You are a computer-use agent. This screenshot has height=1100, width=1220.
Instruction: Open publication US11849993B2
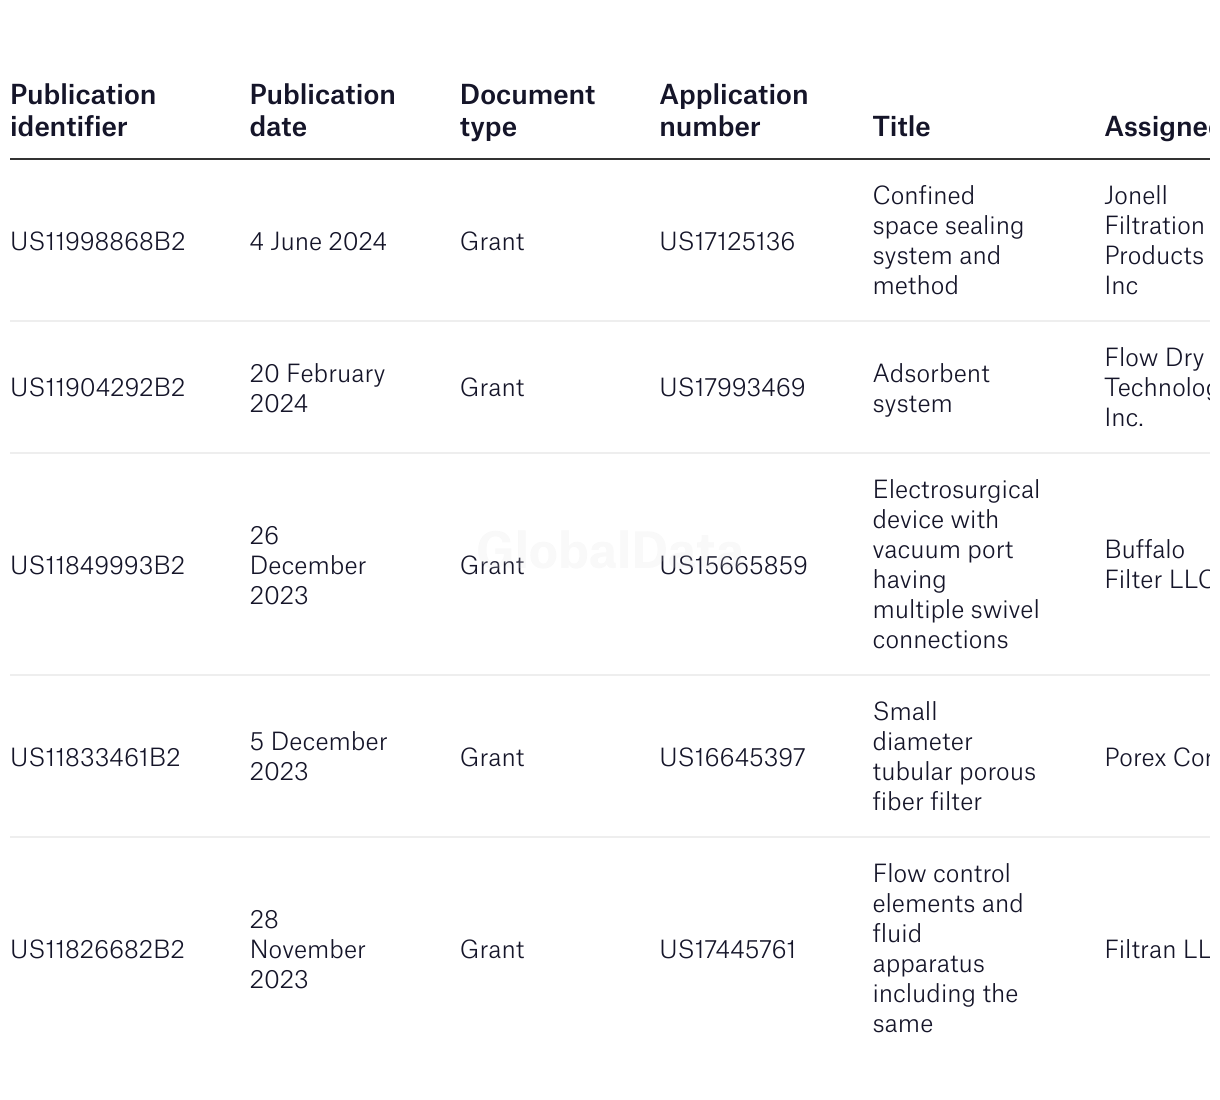point(98,566)
